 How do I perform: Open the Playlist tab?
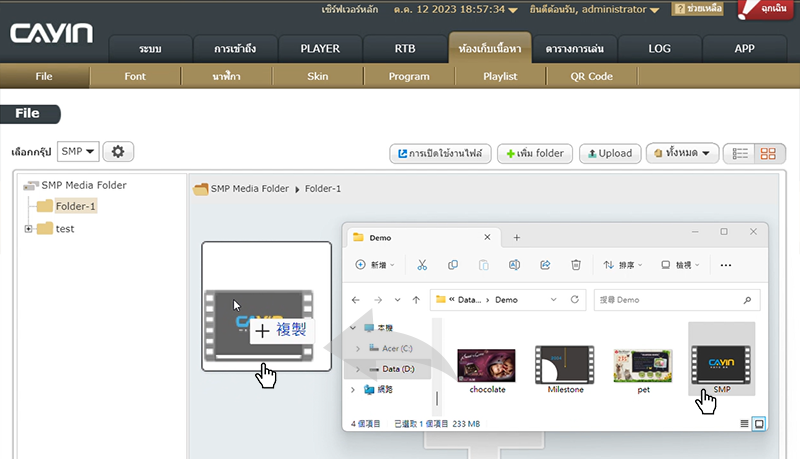click(x=500, y=76)
